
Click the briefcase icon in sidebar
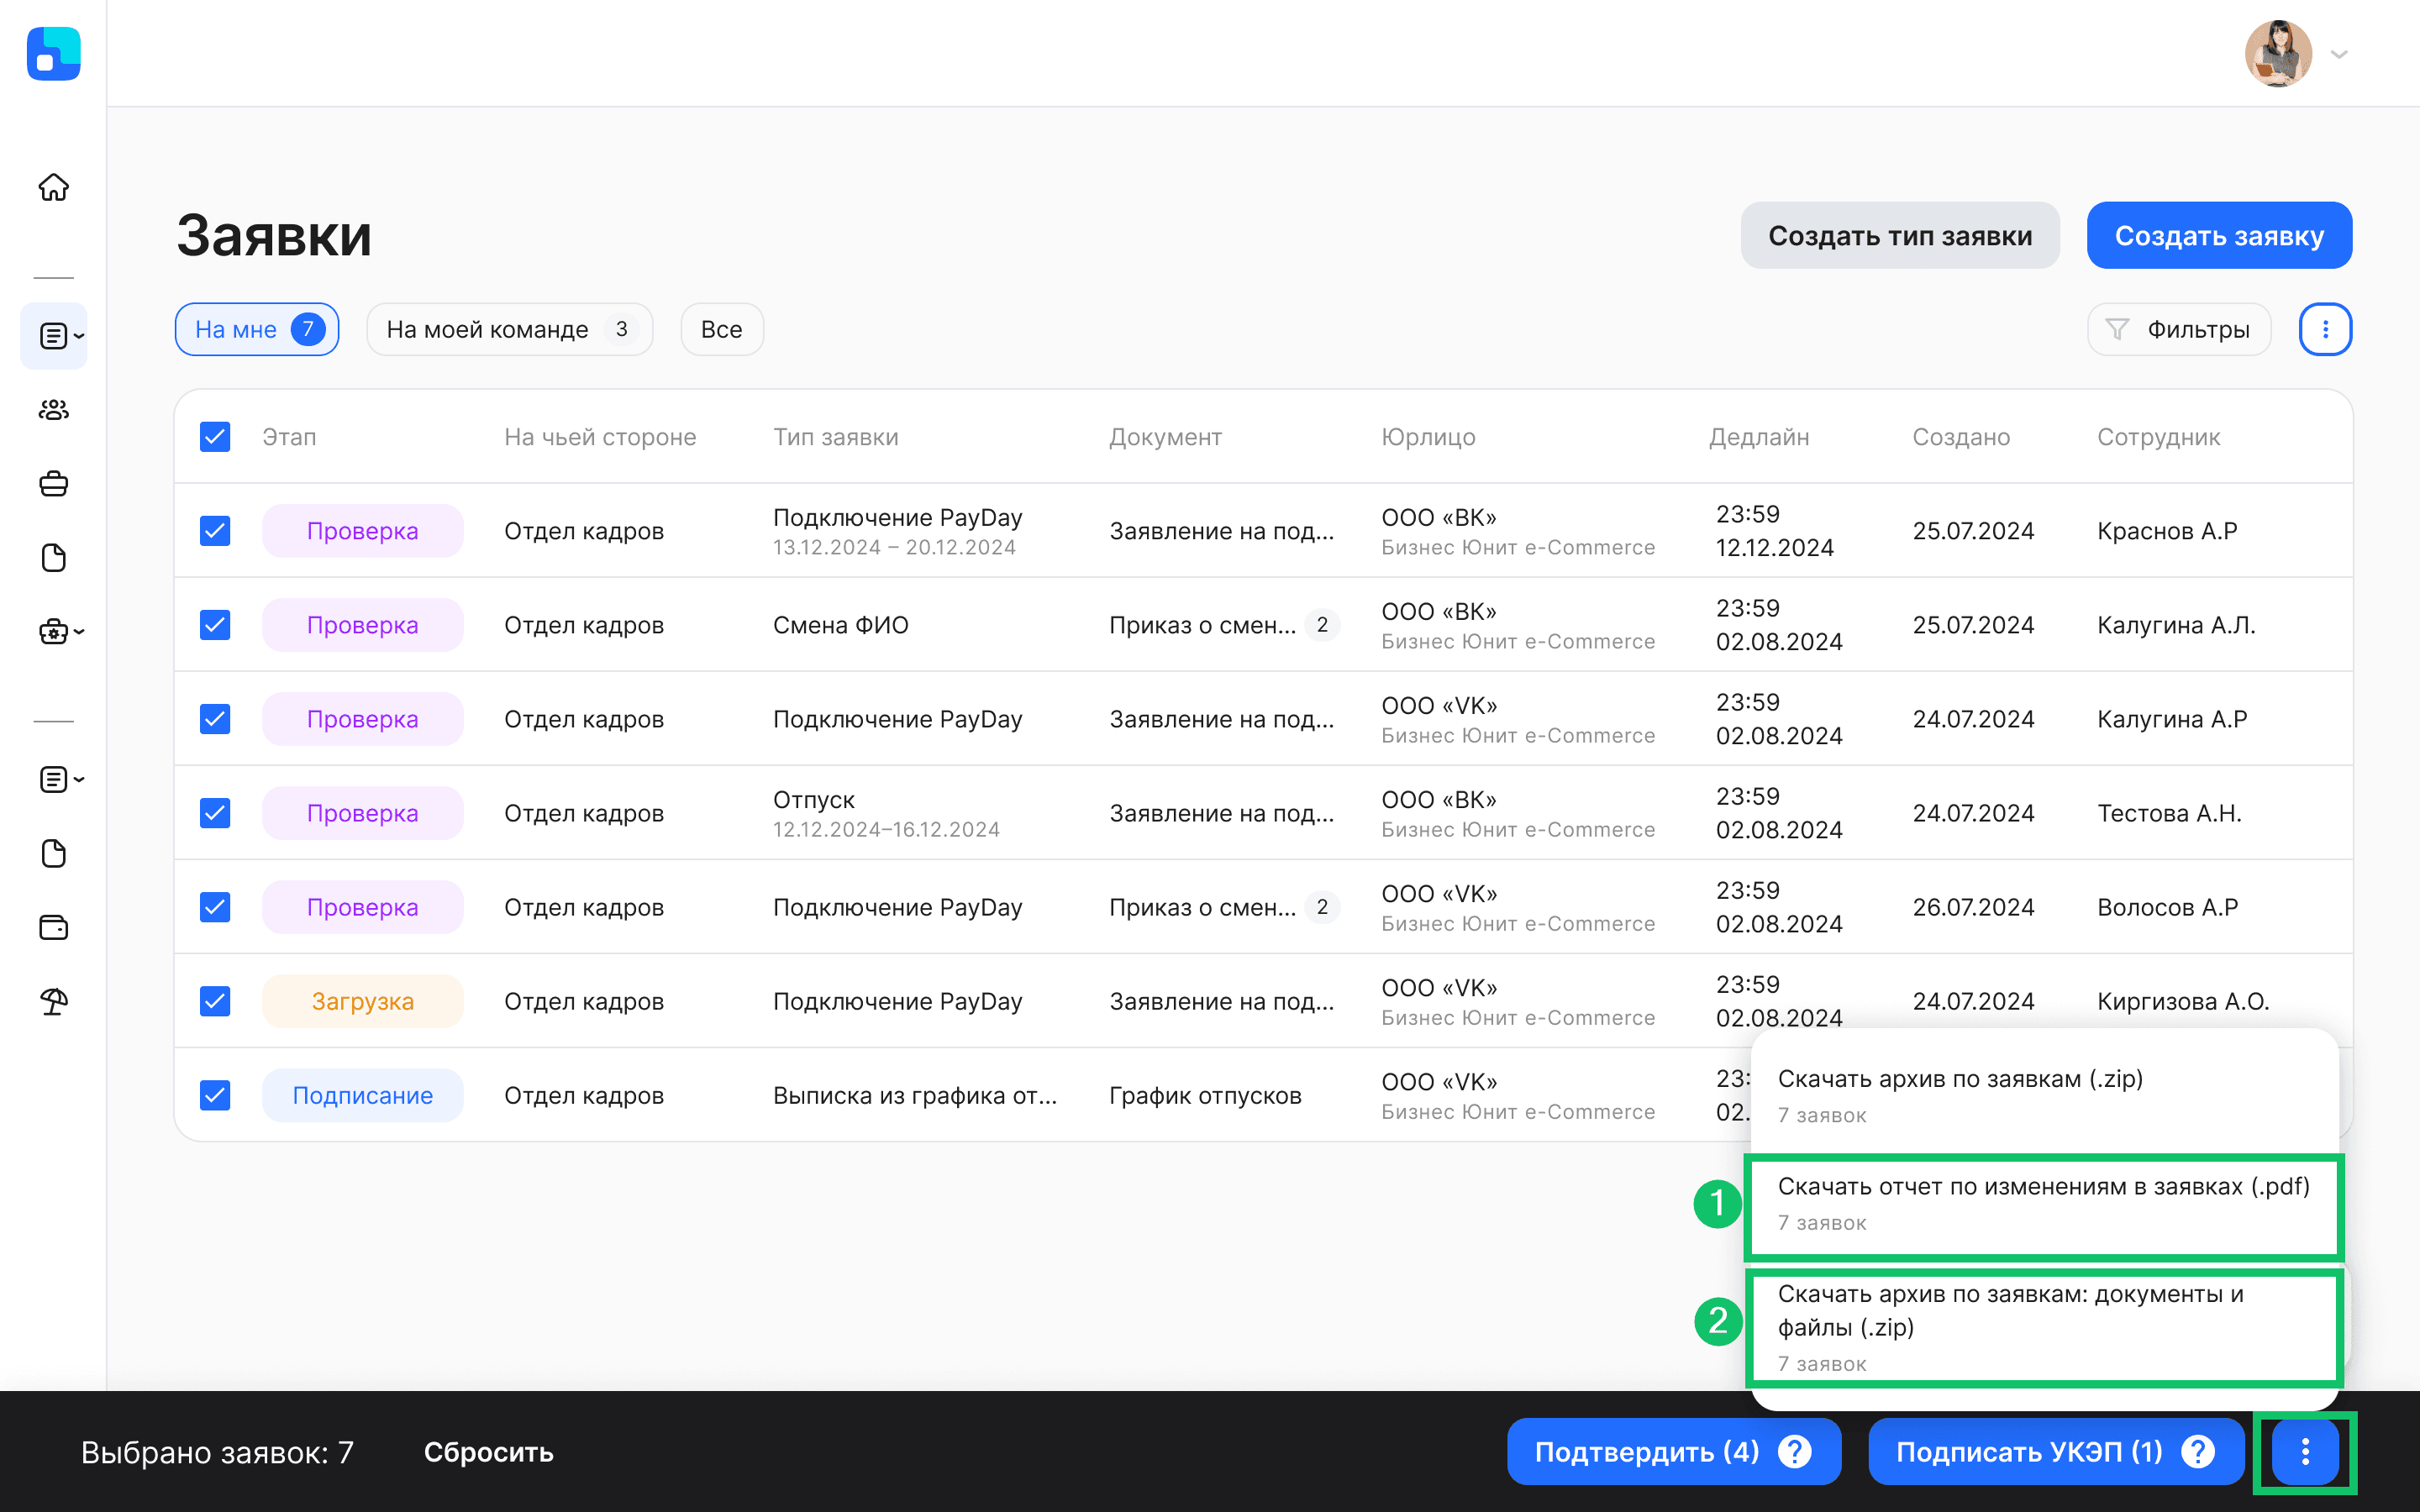point(53,484)
